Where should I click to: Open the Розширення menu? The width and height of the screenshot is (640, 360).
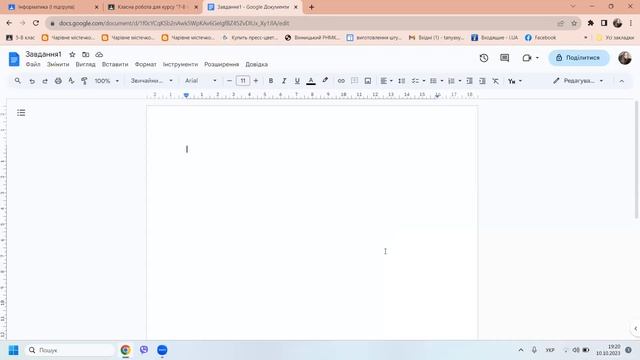point(222,64)
